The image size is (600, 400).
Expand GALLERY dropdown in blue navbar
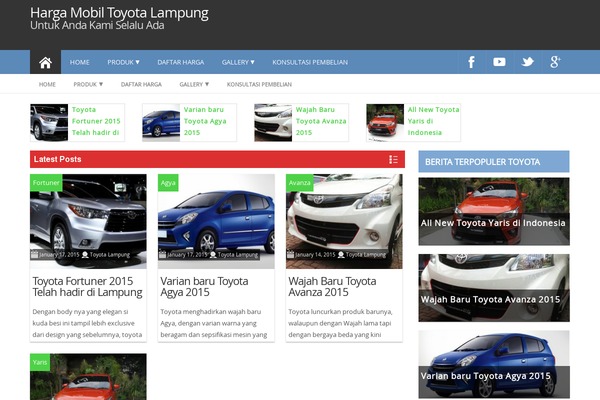(238, 62)
